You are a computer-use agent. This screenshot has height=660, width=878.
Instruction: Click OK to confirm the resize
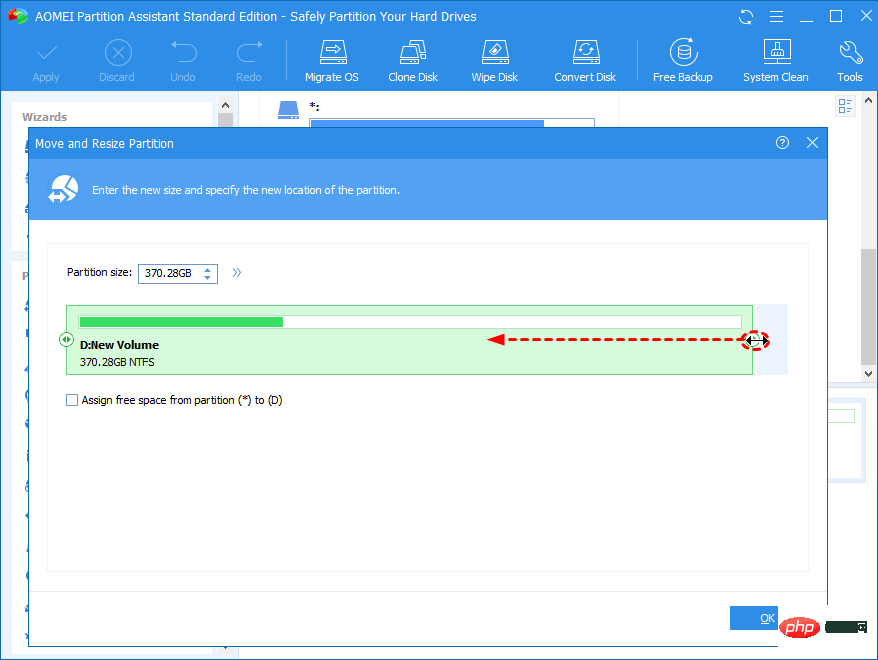click(x=766, y=618)
